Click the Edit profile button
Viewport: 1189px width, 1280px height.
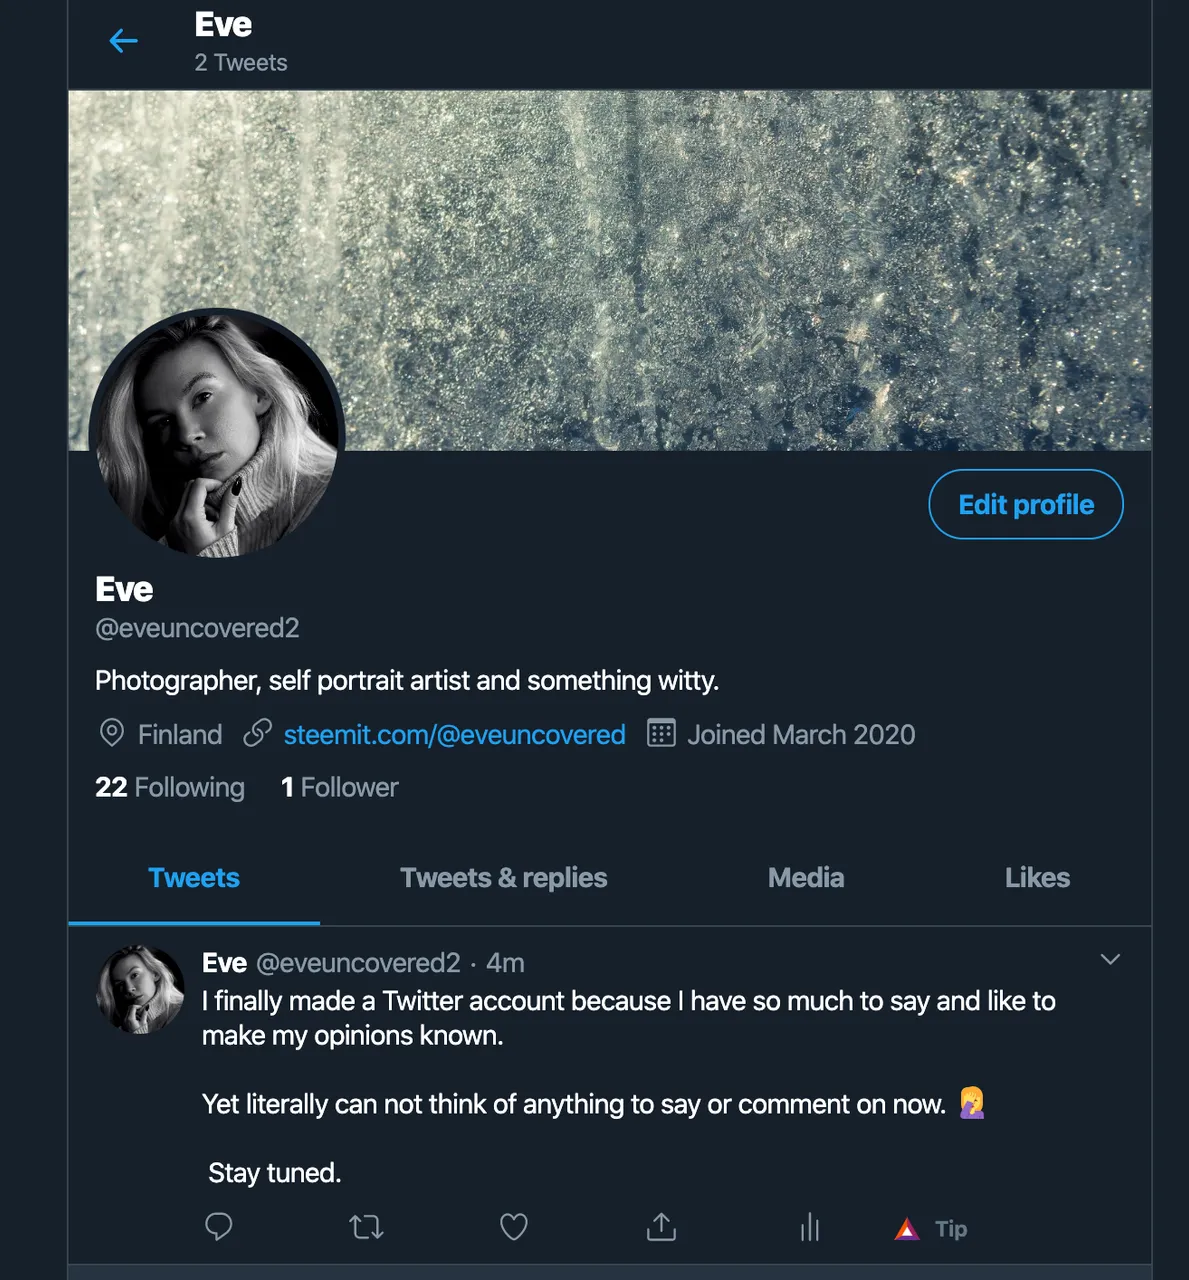(1026, 504)
